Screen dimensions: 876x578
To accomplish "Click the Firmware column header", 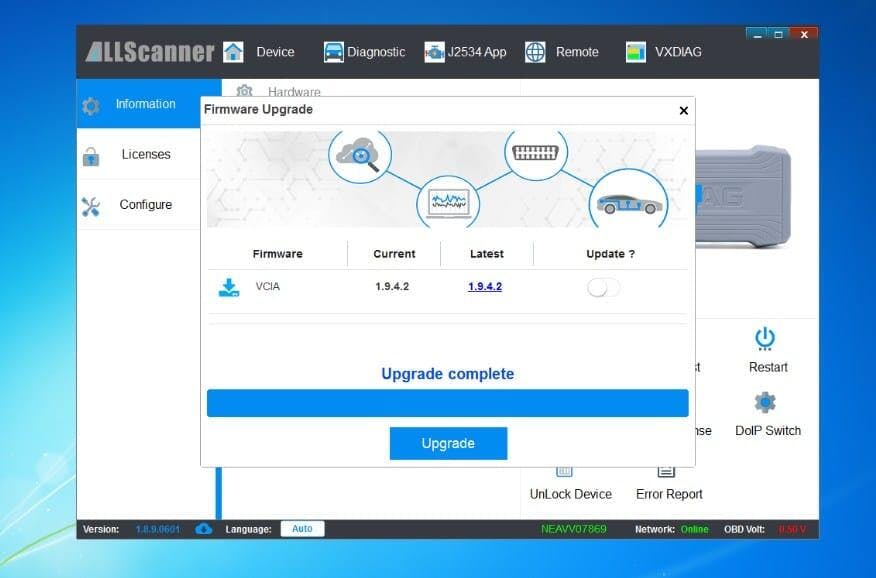I will (277, 254).
